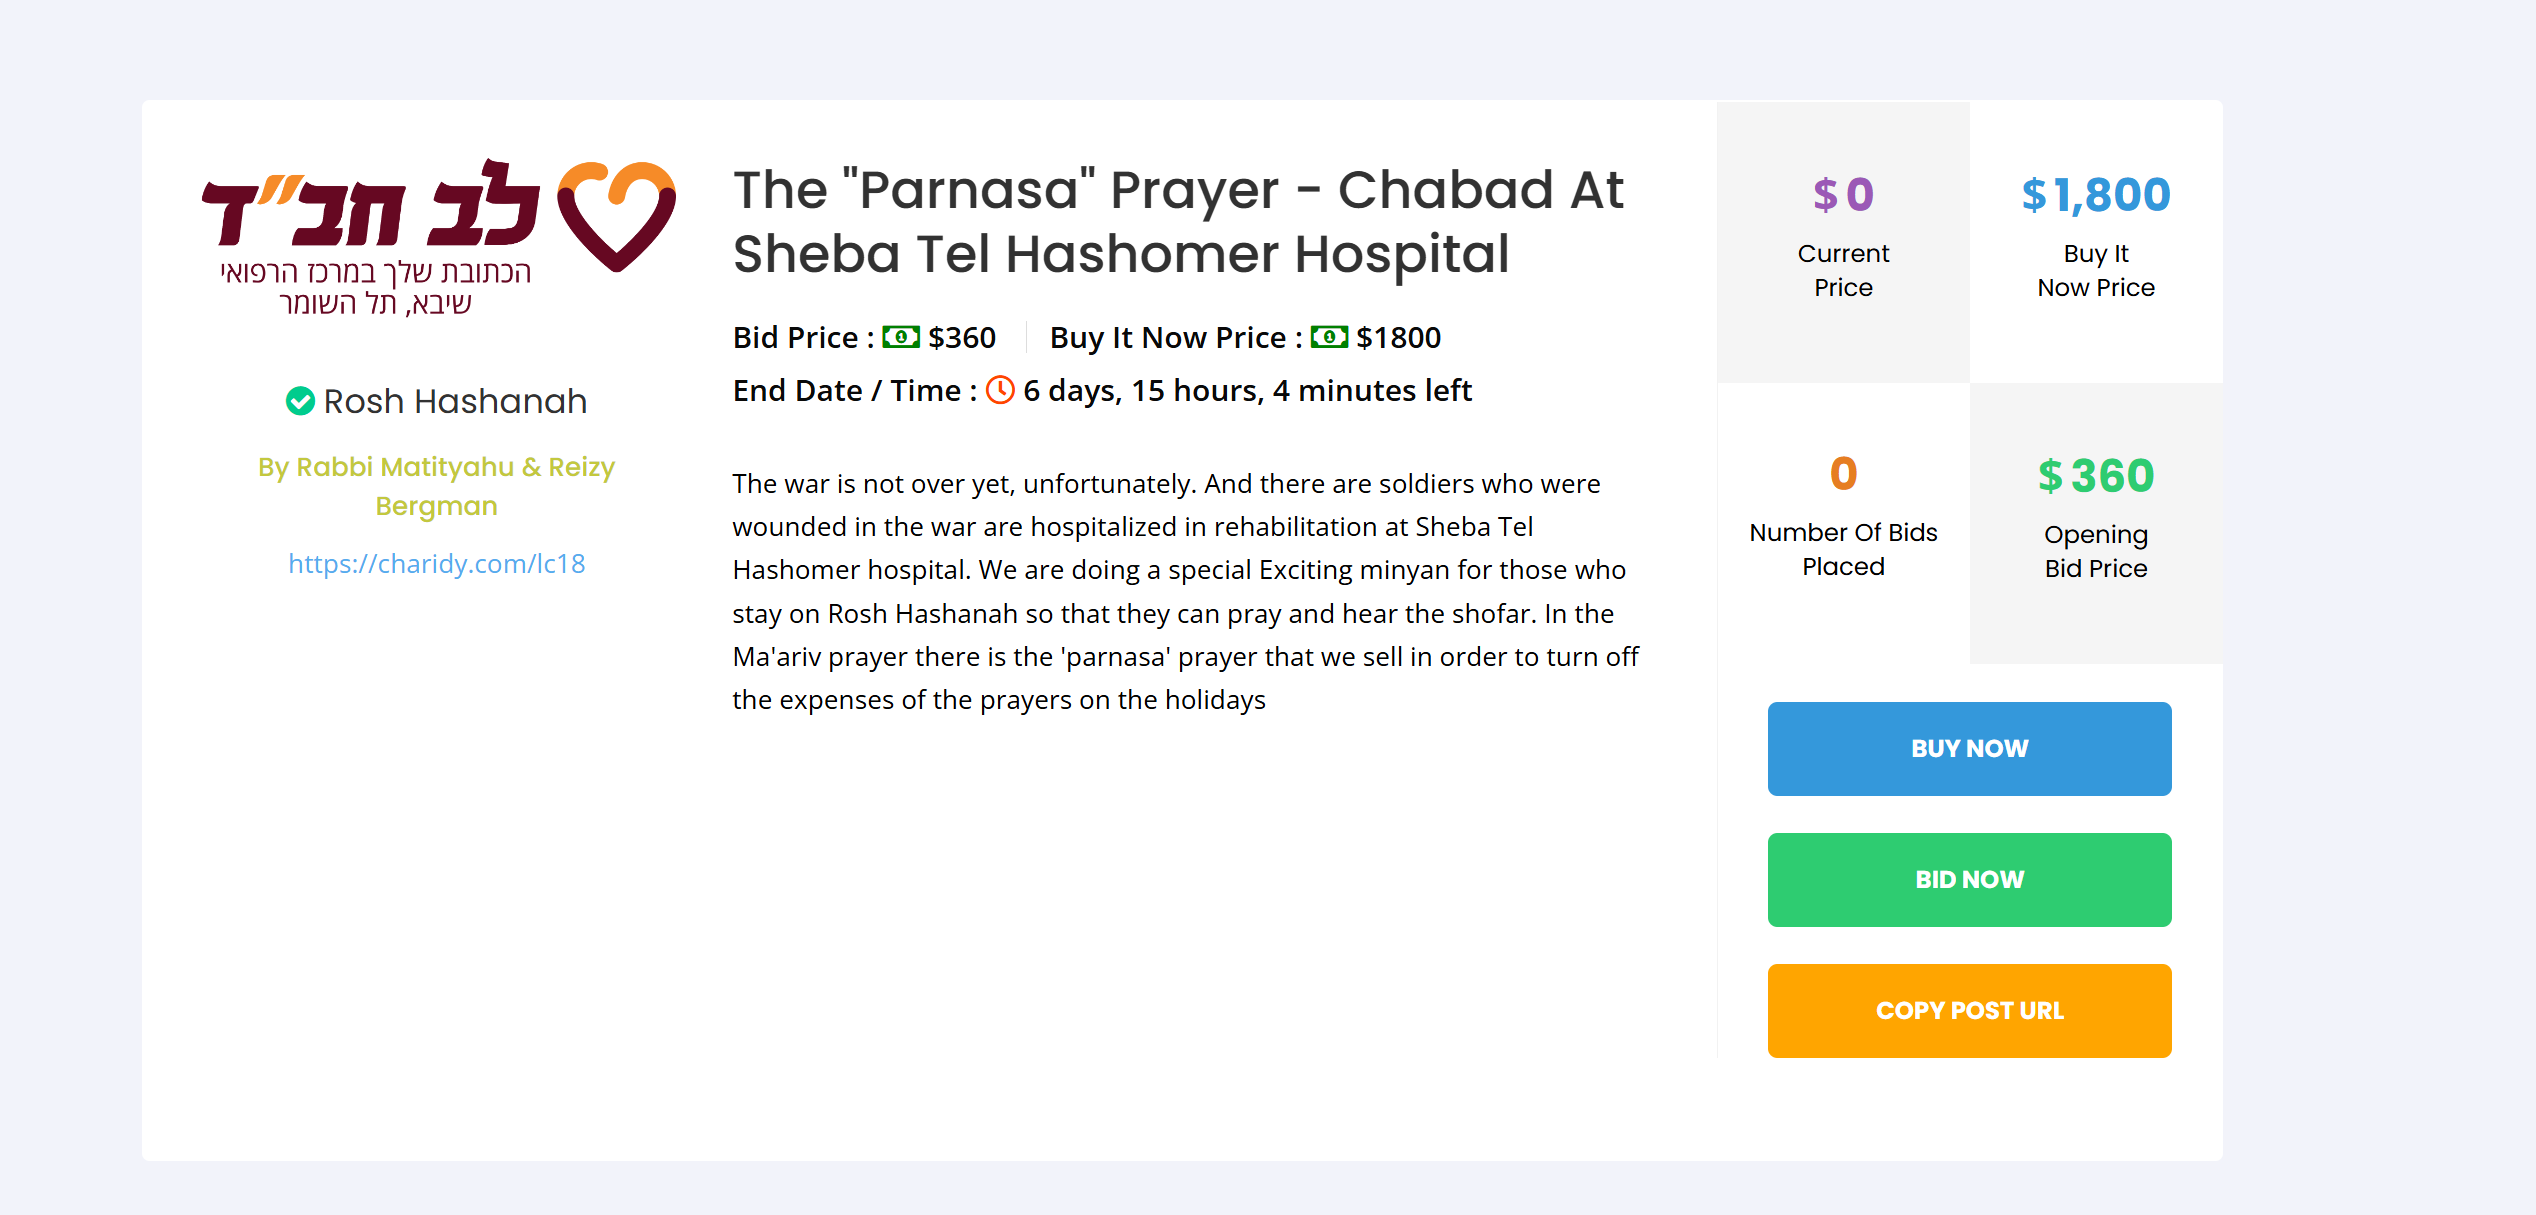Image resolution: width=2536 pixels, height=1215 pixels.
Task: Click the Buy It Now money icon
Action: tap(1329, 337)
